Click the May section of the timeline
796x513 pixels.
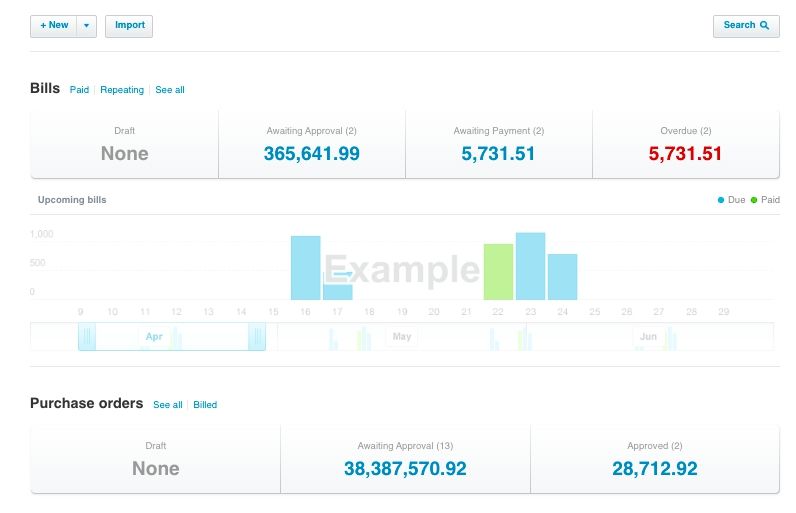[401, 337]
